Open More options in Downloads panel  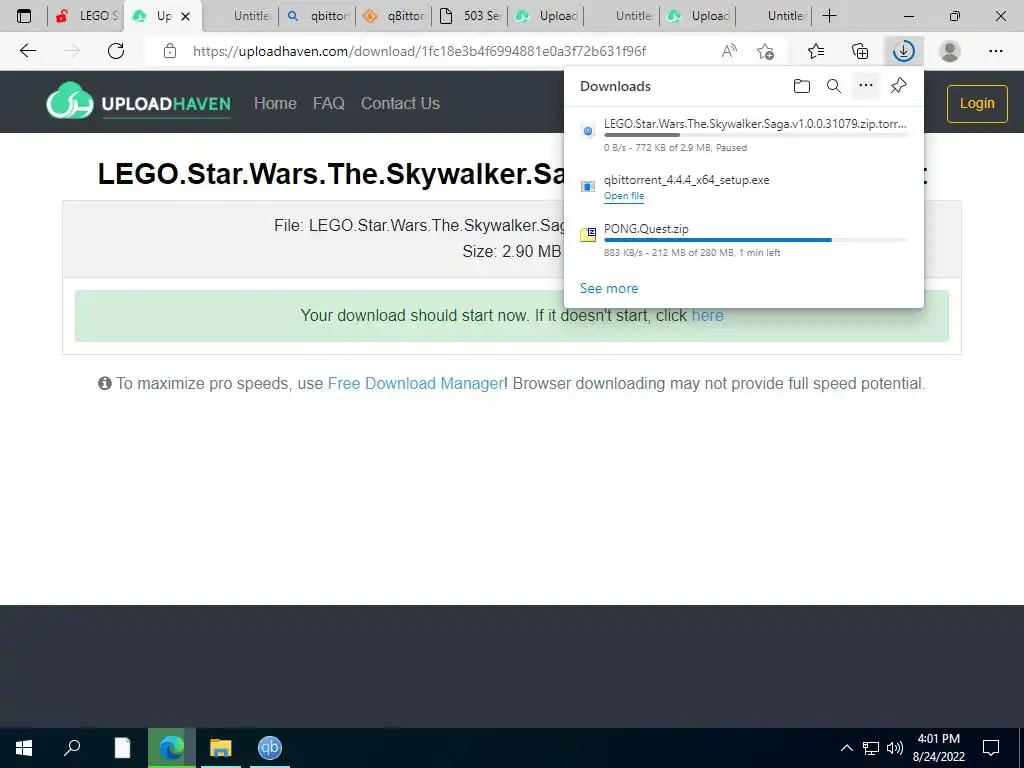(x=866, y=86)
